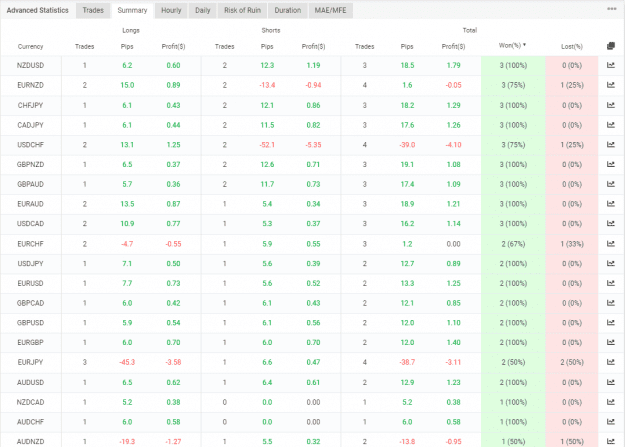Open the chart icon for AUDCHF row
625x447 pixels.
click(611, 422)
